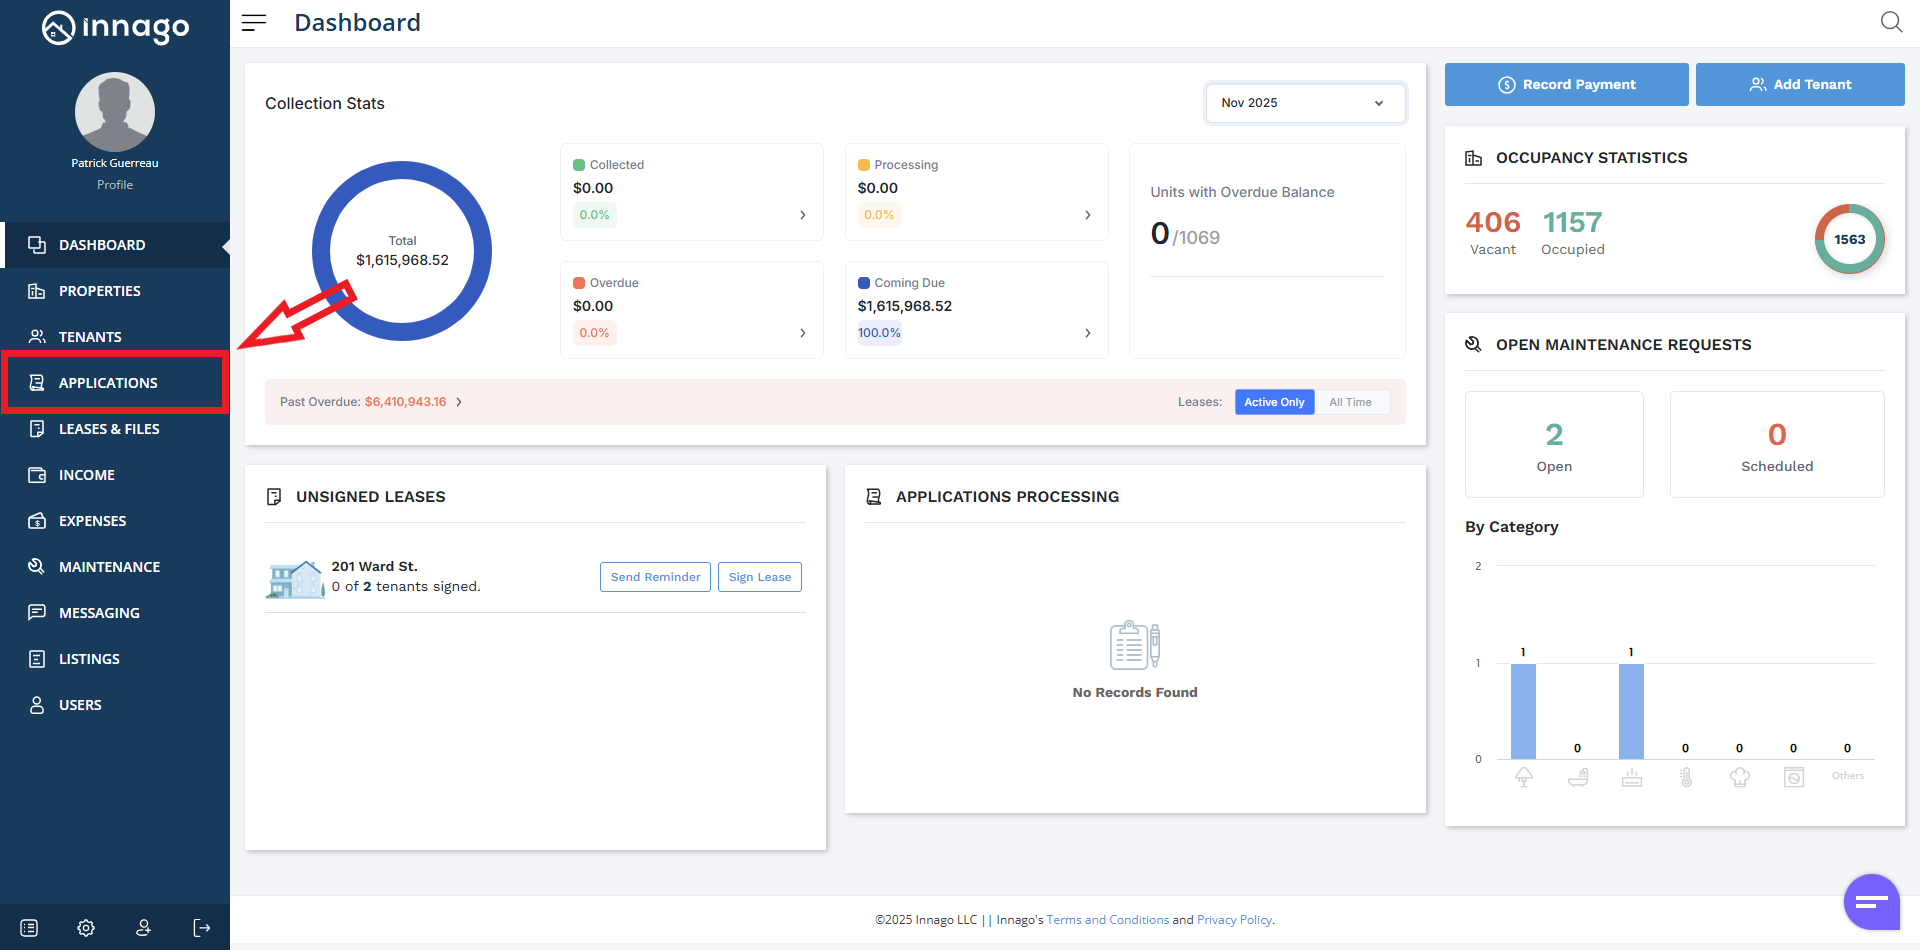Open the Nov 2025 month dropdown

coord(1304,103)
